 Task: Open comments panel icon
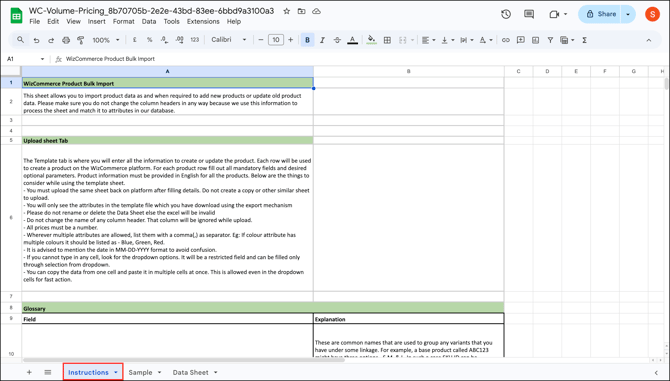(x=529, y=14)
